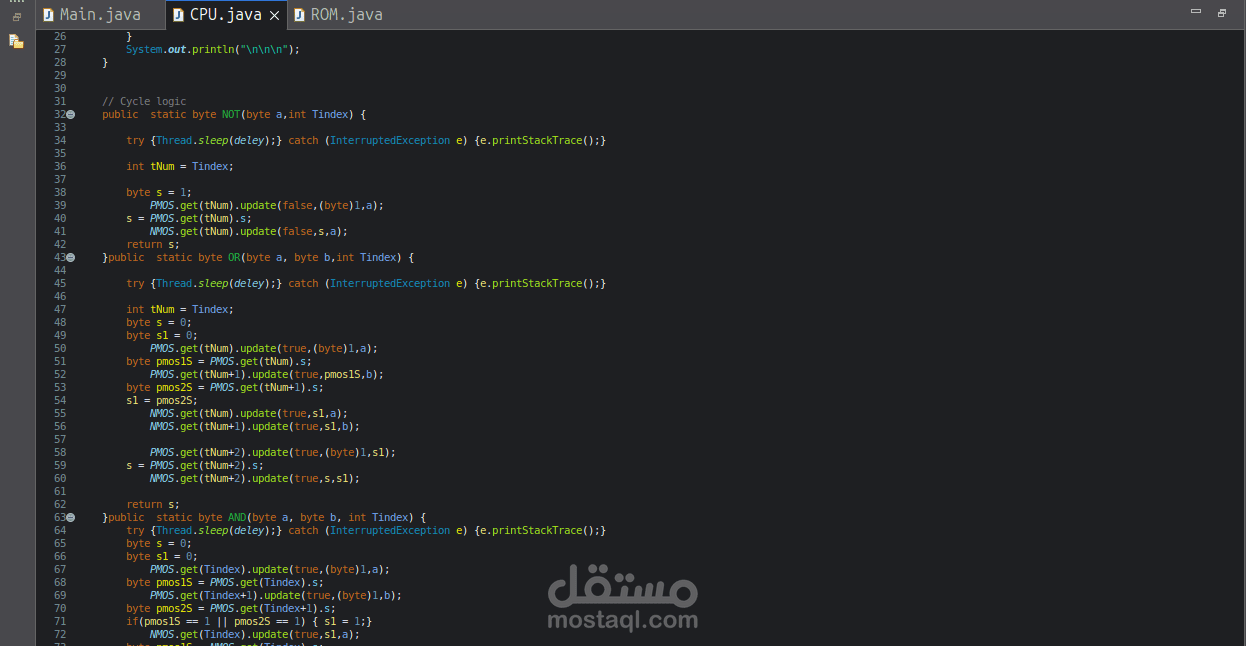This screenshot has width=1246, height=646.
Task: Click line number 47 in the gutter
Action: coord(60,309)
